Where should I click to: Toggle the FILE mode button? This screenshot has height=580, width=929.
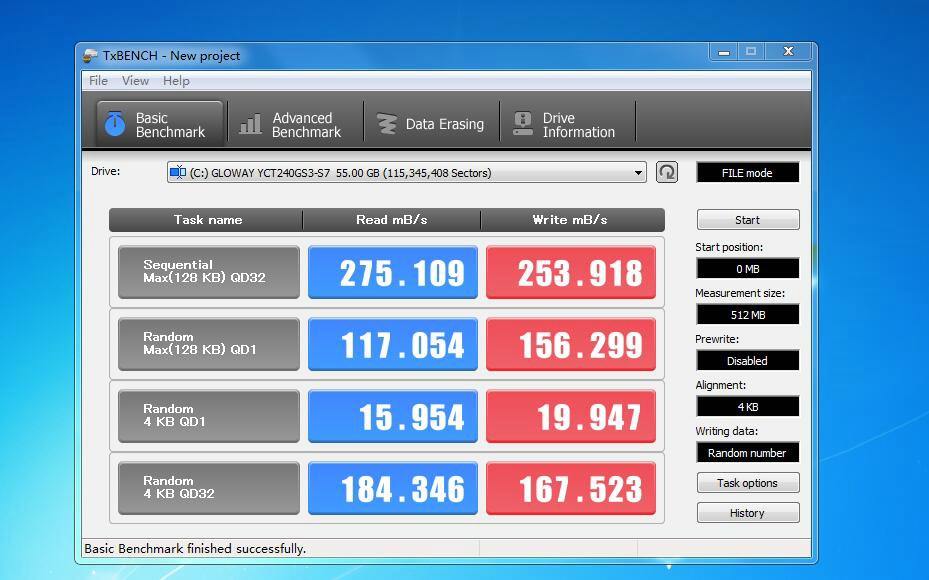(x=747, y=172)
